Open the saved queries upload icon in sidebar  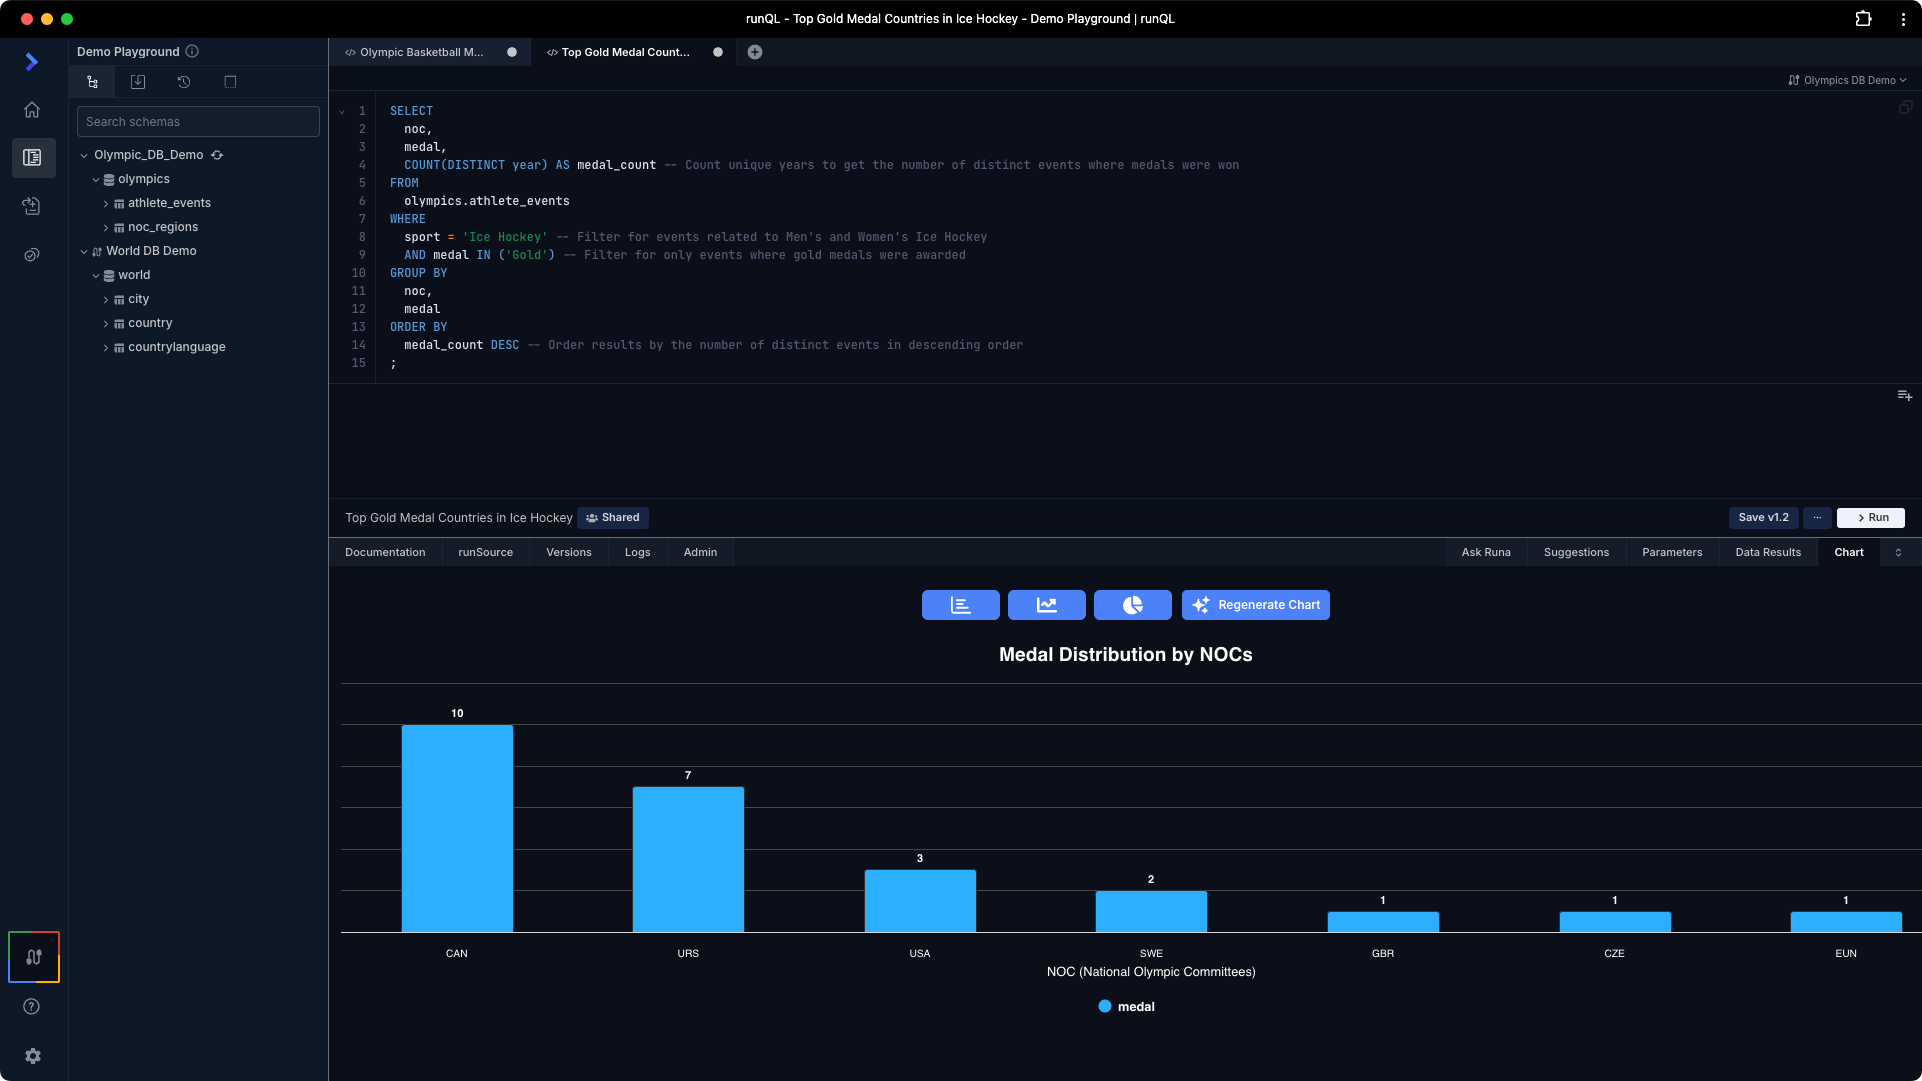[x=32, y=206]
